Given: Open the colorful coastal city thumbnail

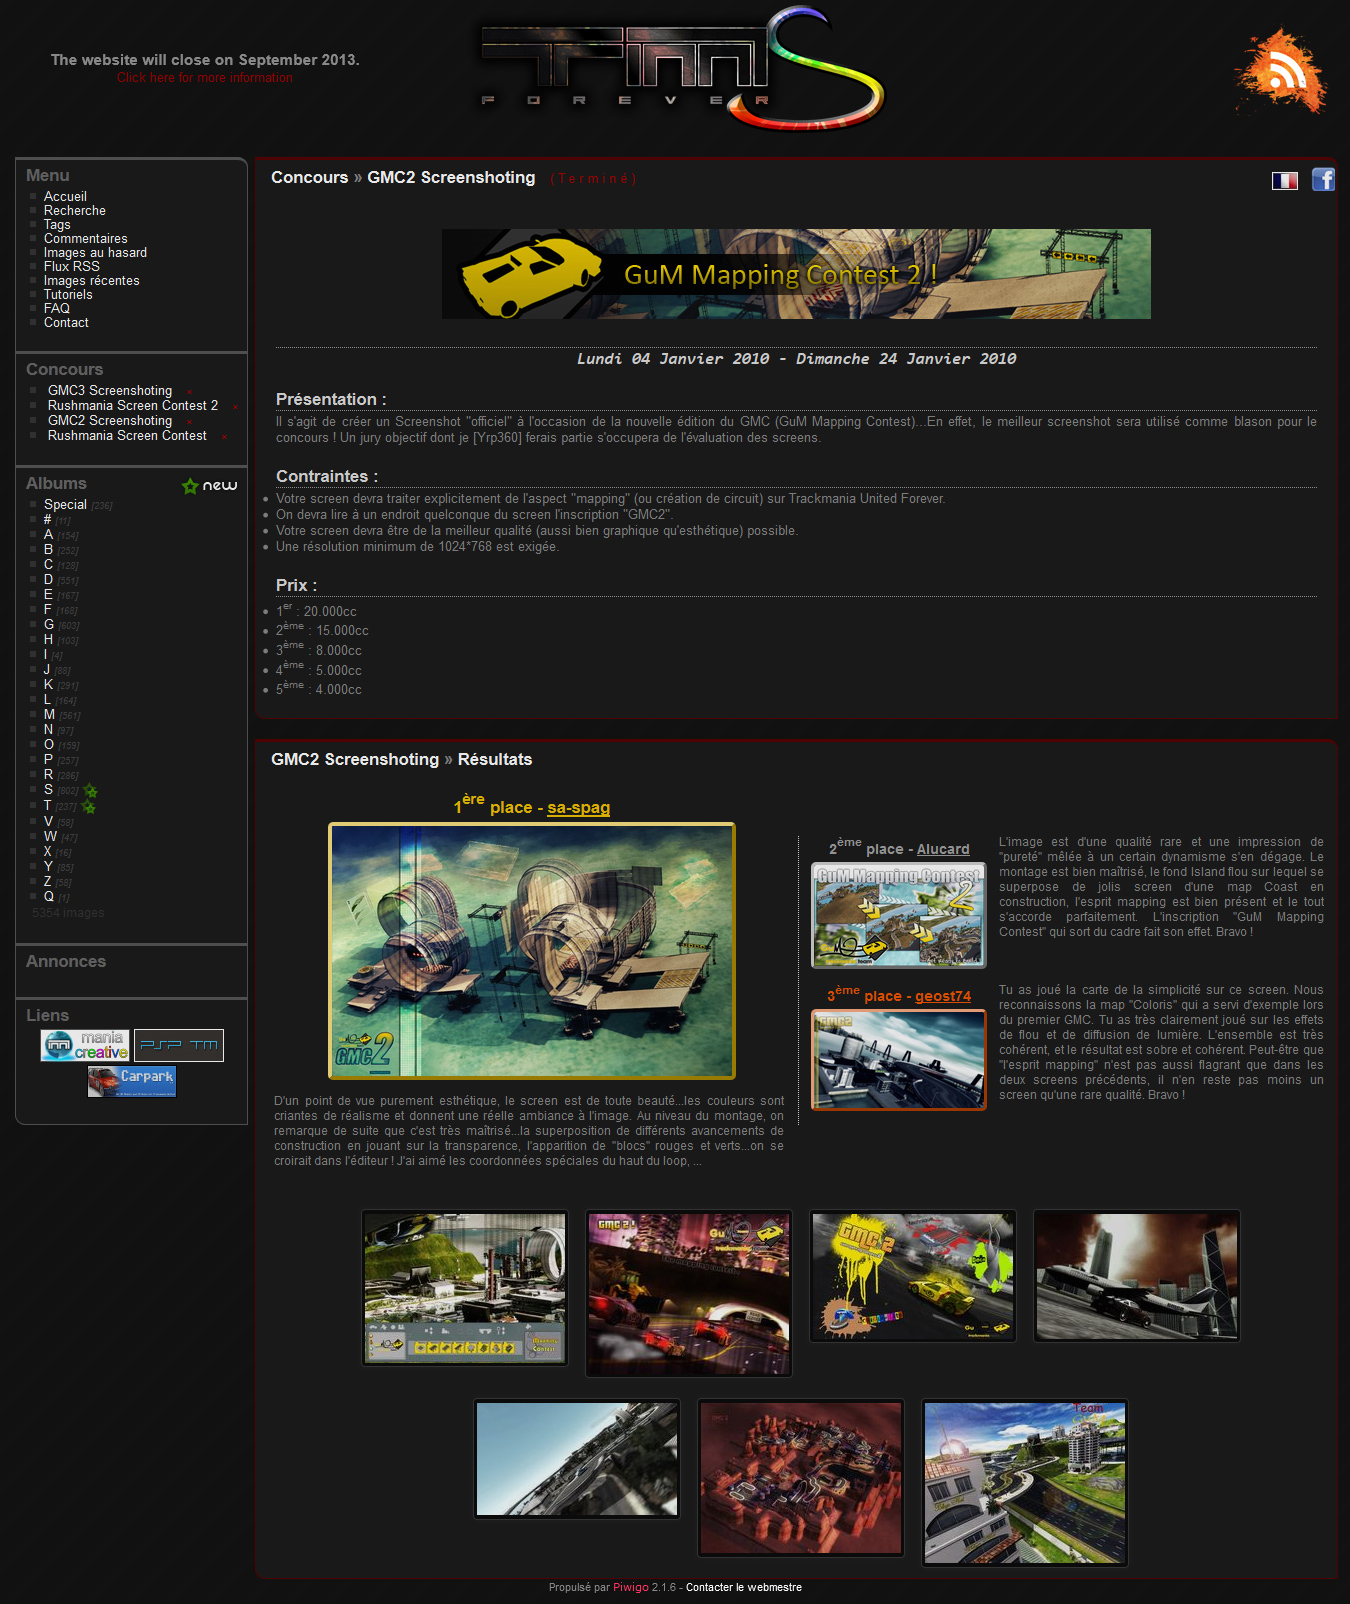Looking at the screenshot, I should 1025,1482.
